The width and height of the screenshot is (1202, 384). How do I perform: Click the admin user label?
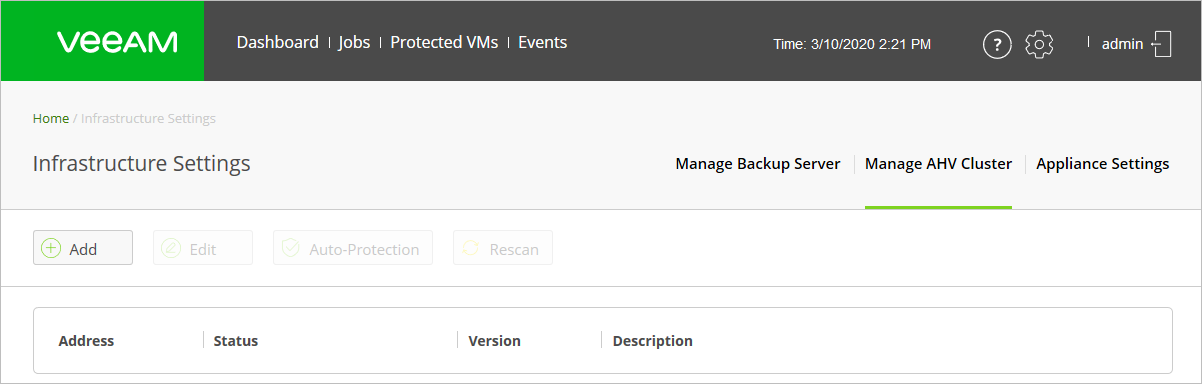(1122, 44)
